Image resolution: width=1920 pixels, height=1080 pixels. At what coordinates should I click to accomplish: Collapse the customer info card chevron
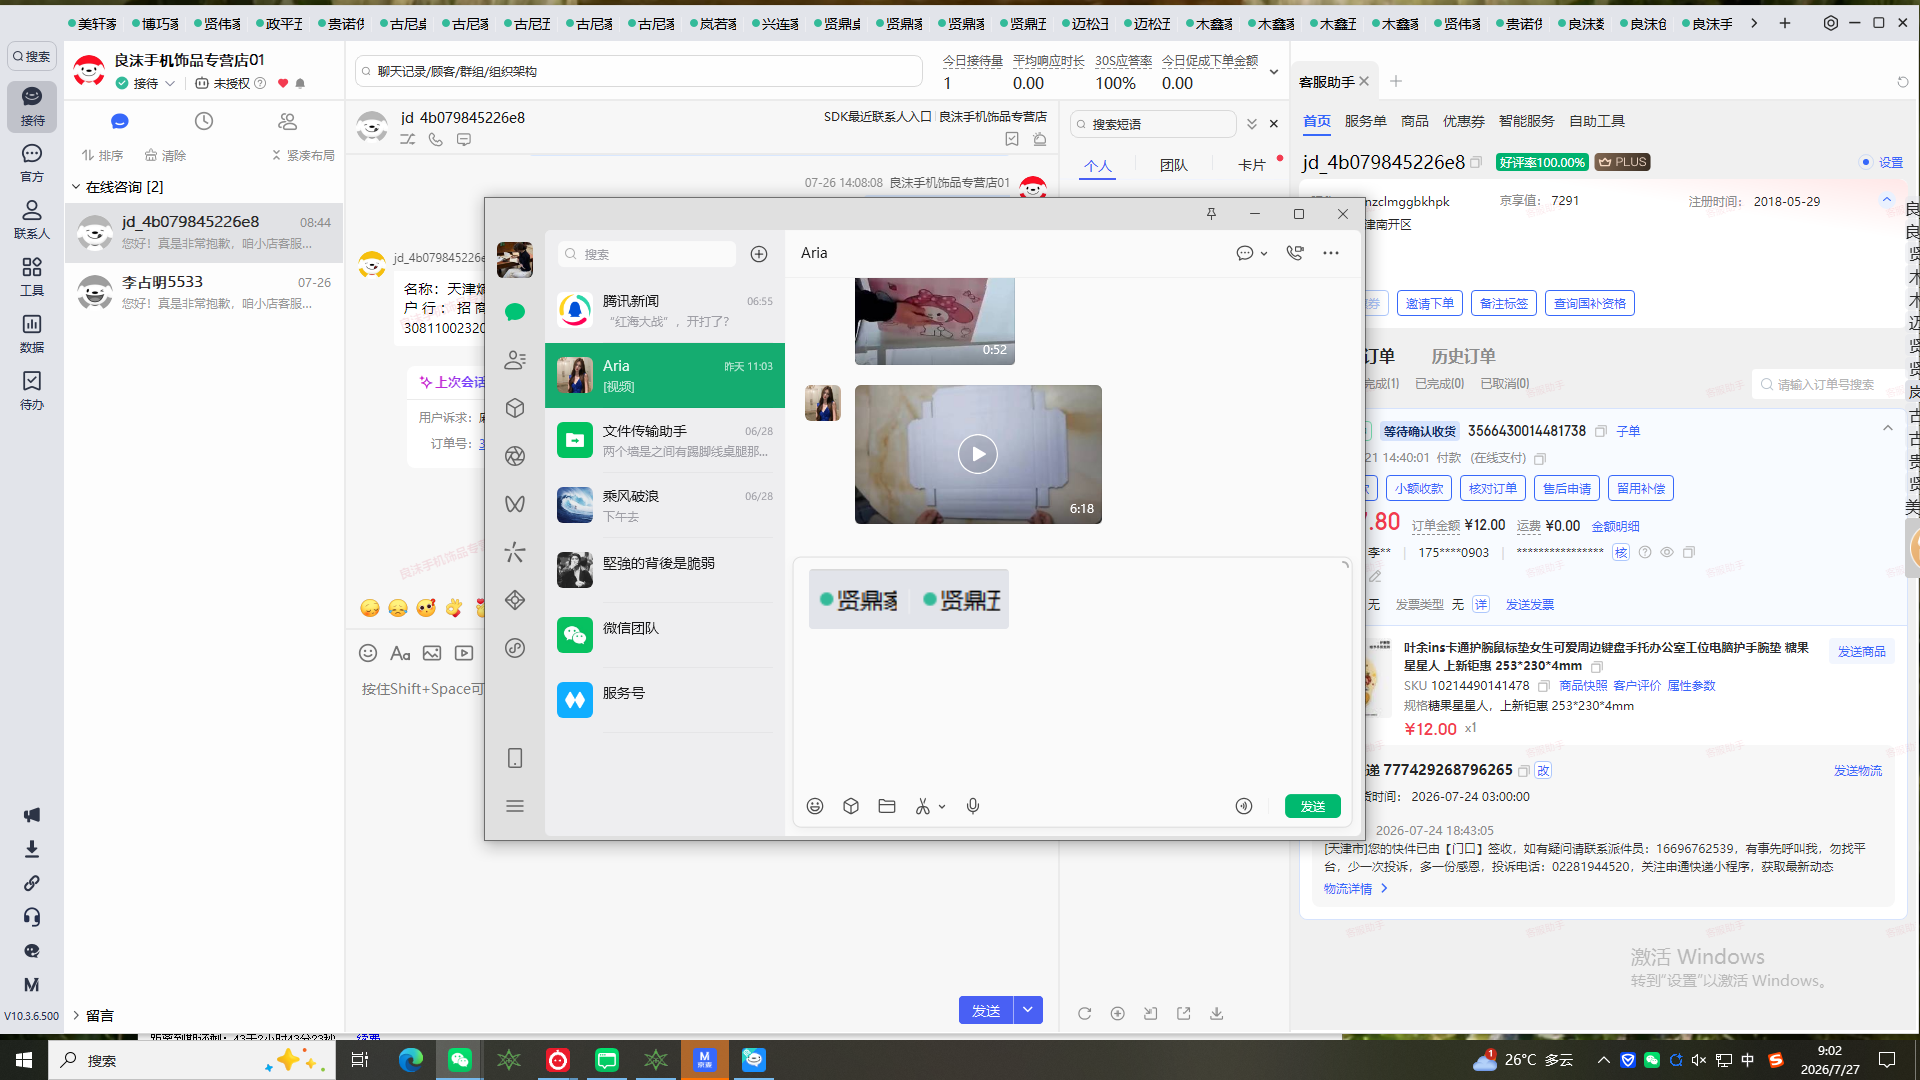click(x=1887, y=200)
